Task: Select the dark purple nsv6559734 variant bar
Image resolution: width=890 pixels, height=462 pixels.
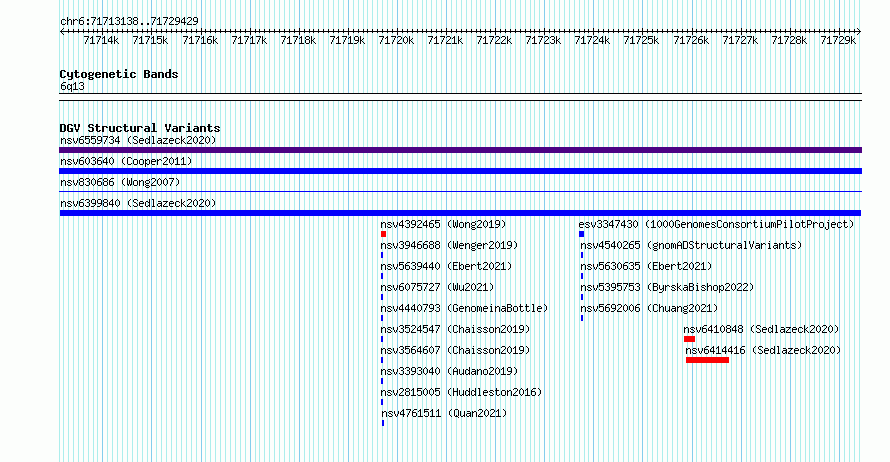Action: click(x=460, y=150)
